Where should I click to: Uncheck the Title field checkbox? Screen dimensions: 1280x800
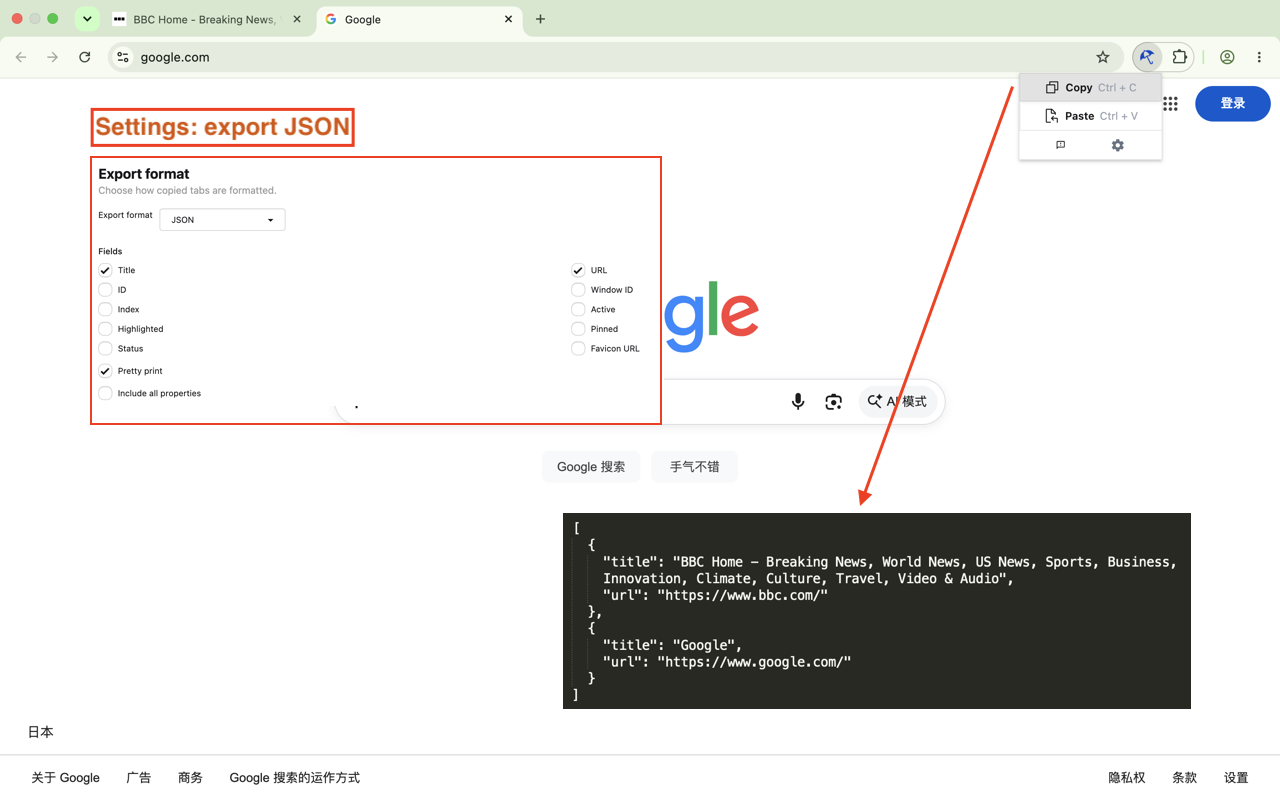coord(105,270)
